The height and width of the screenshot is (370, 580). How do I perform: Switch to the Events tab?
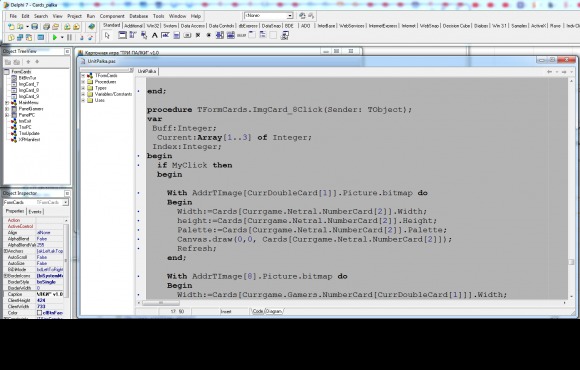pyautogui.click(x=35, y=212)
